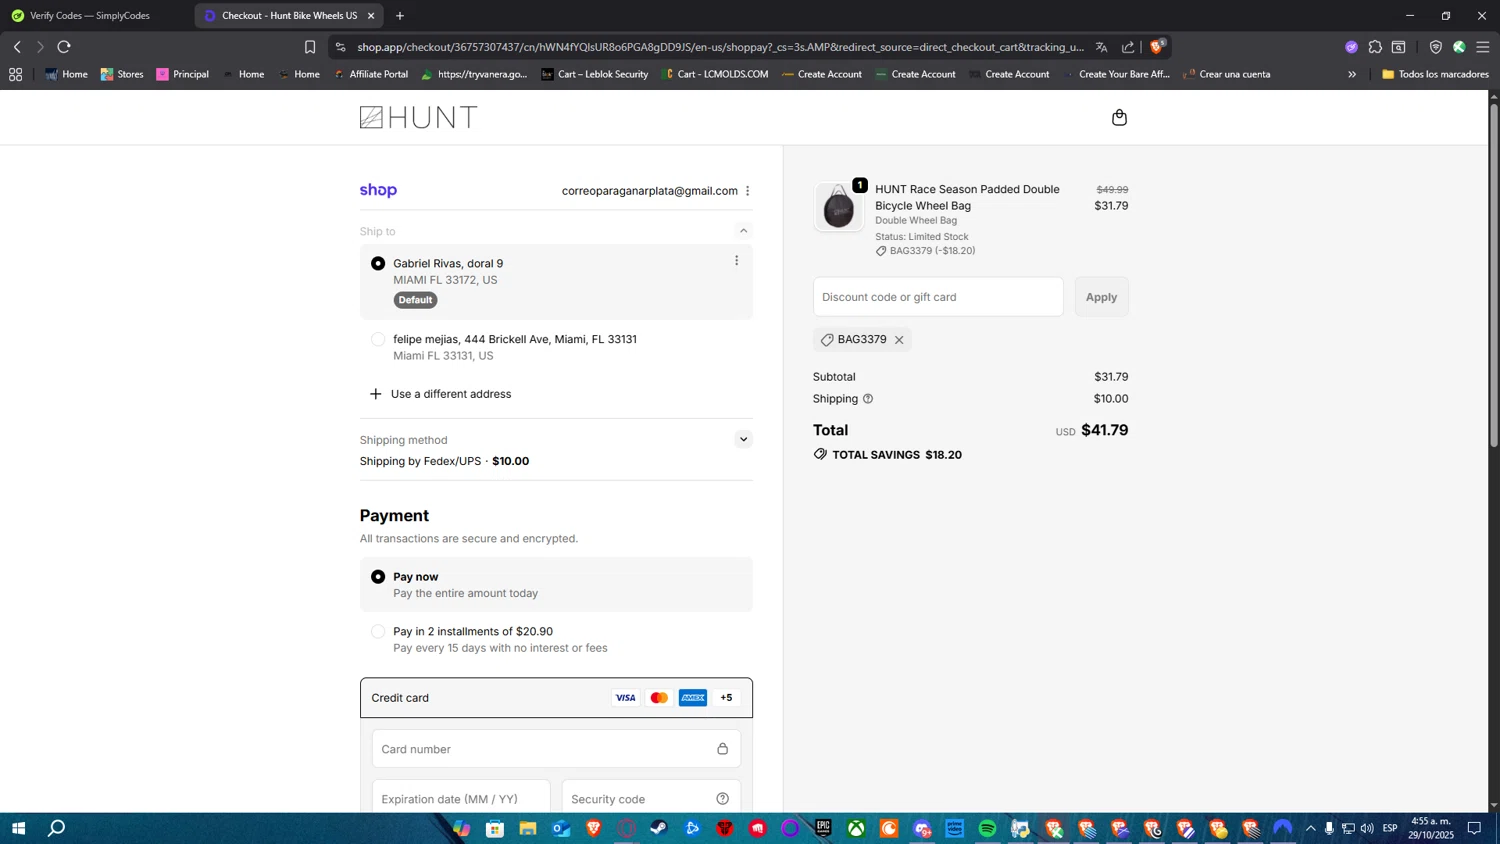Open options menu for Gabriel Rivas address
Screen dimensions: 1500x844
point(737,261)
